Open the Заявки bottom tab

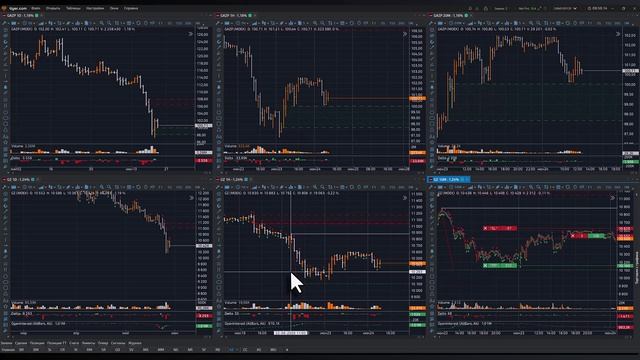[7, 343]
